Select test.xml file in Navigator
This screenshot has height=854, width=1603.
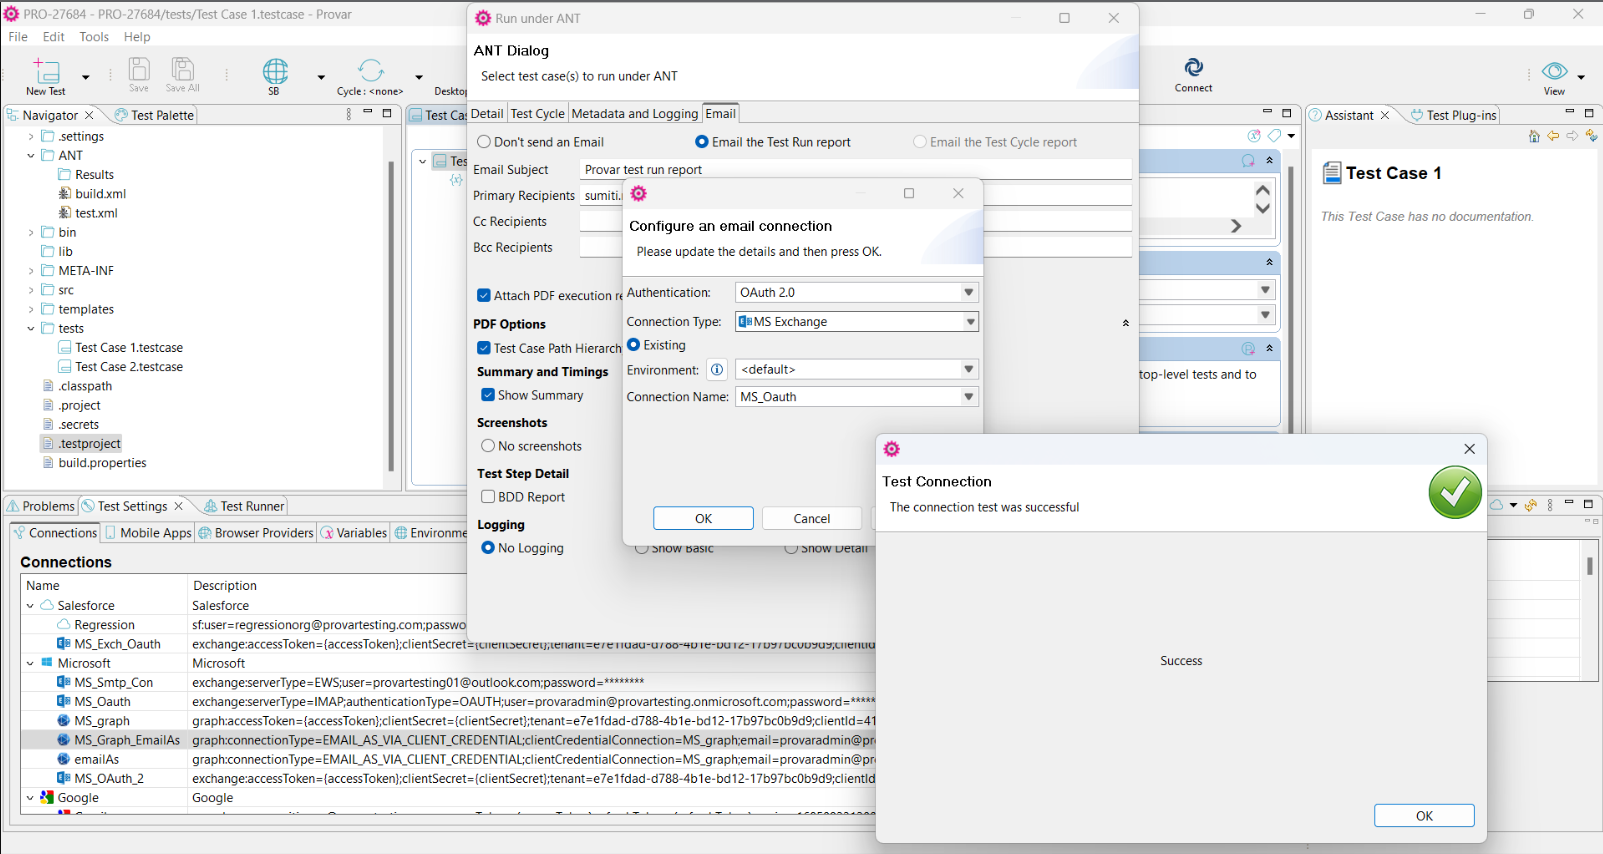96,213
